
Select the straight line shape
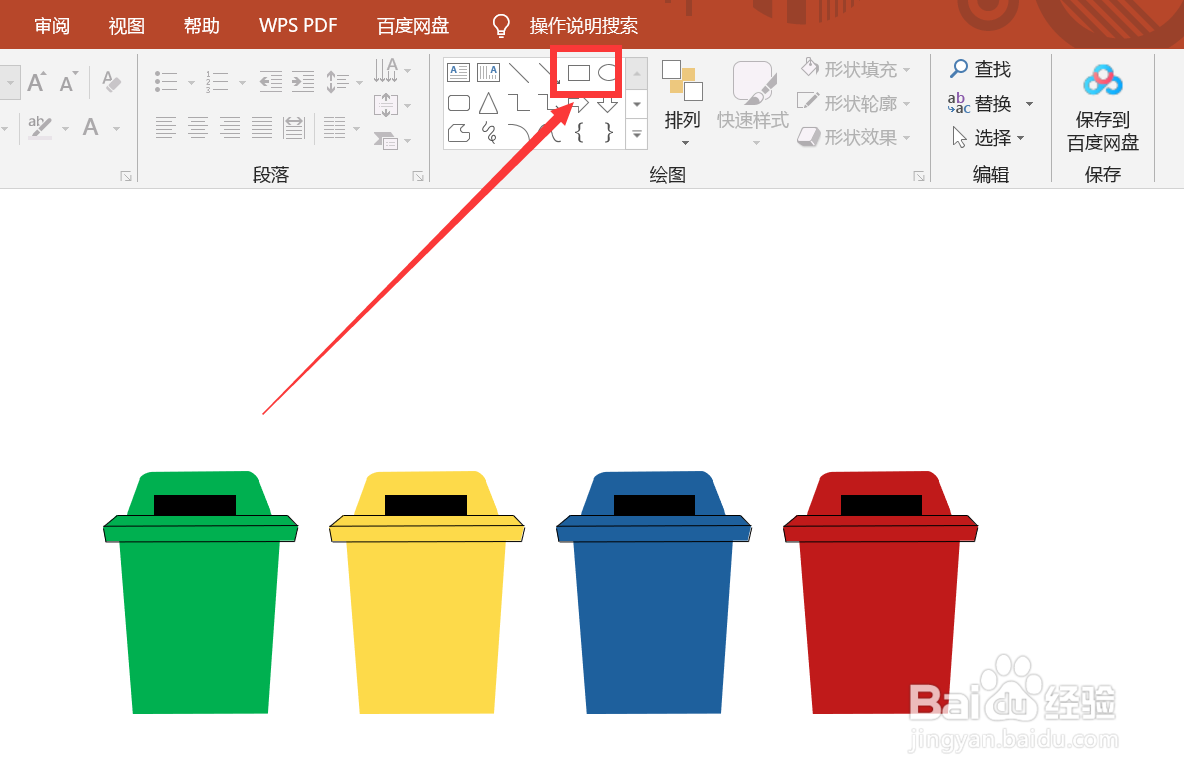pos(519,72)
